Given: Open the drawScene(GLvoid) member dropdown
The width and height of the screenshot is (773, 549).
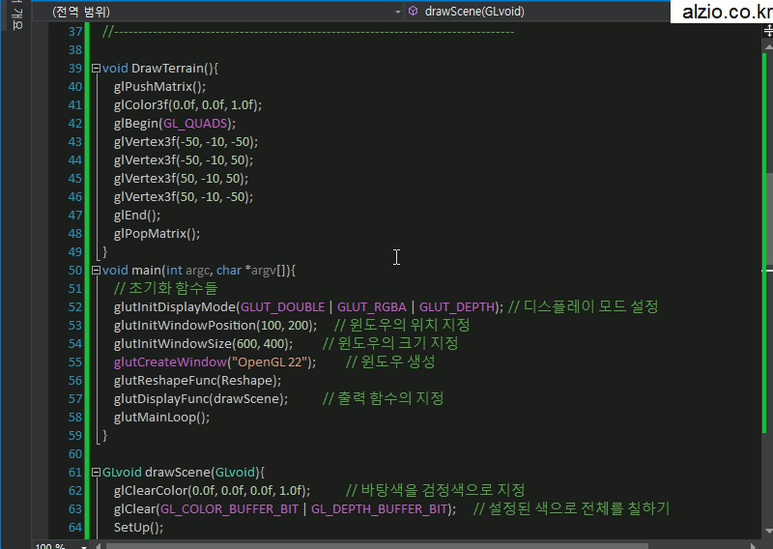Looking at the screenshot, I should [537, 11].
